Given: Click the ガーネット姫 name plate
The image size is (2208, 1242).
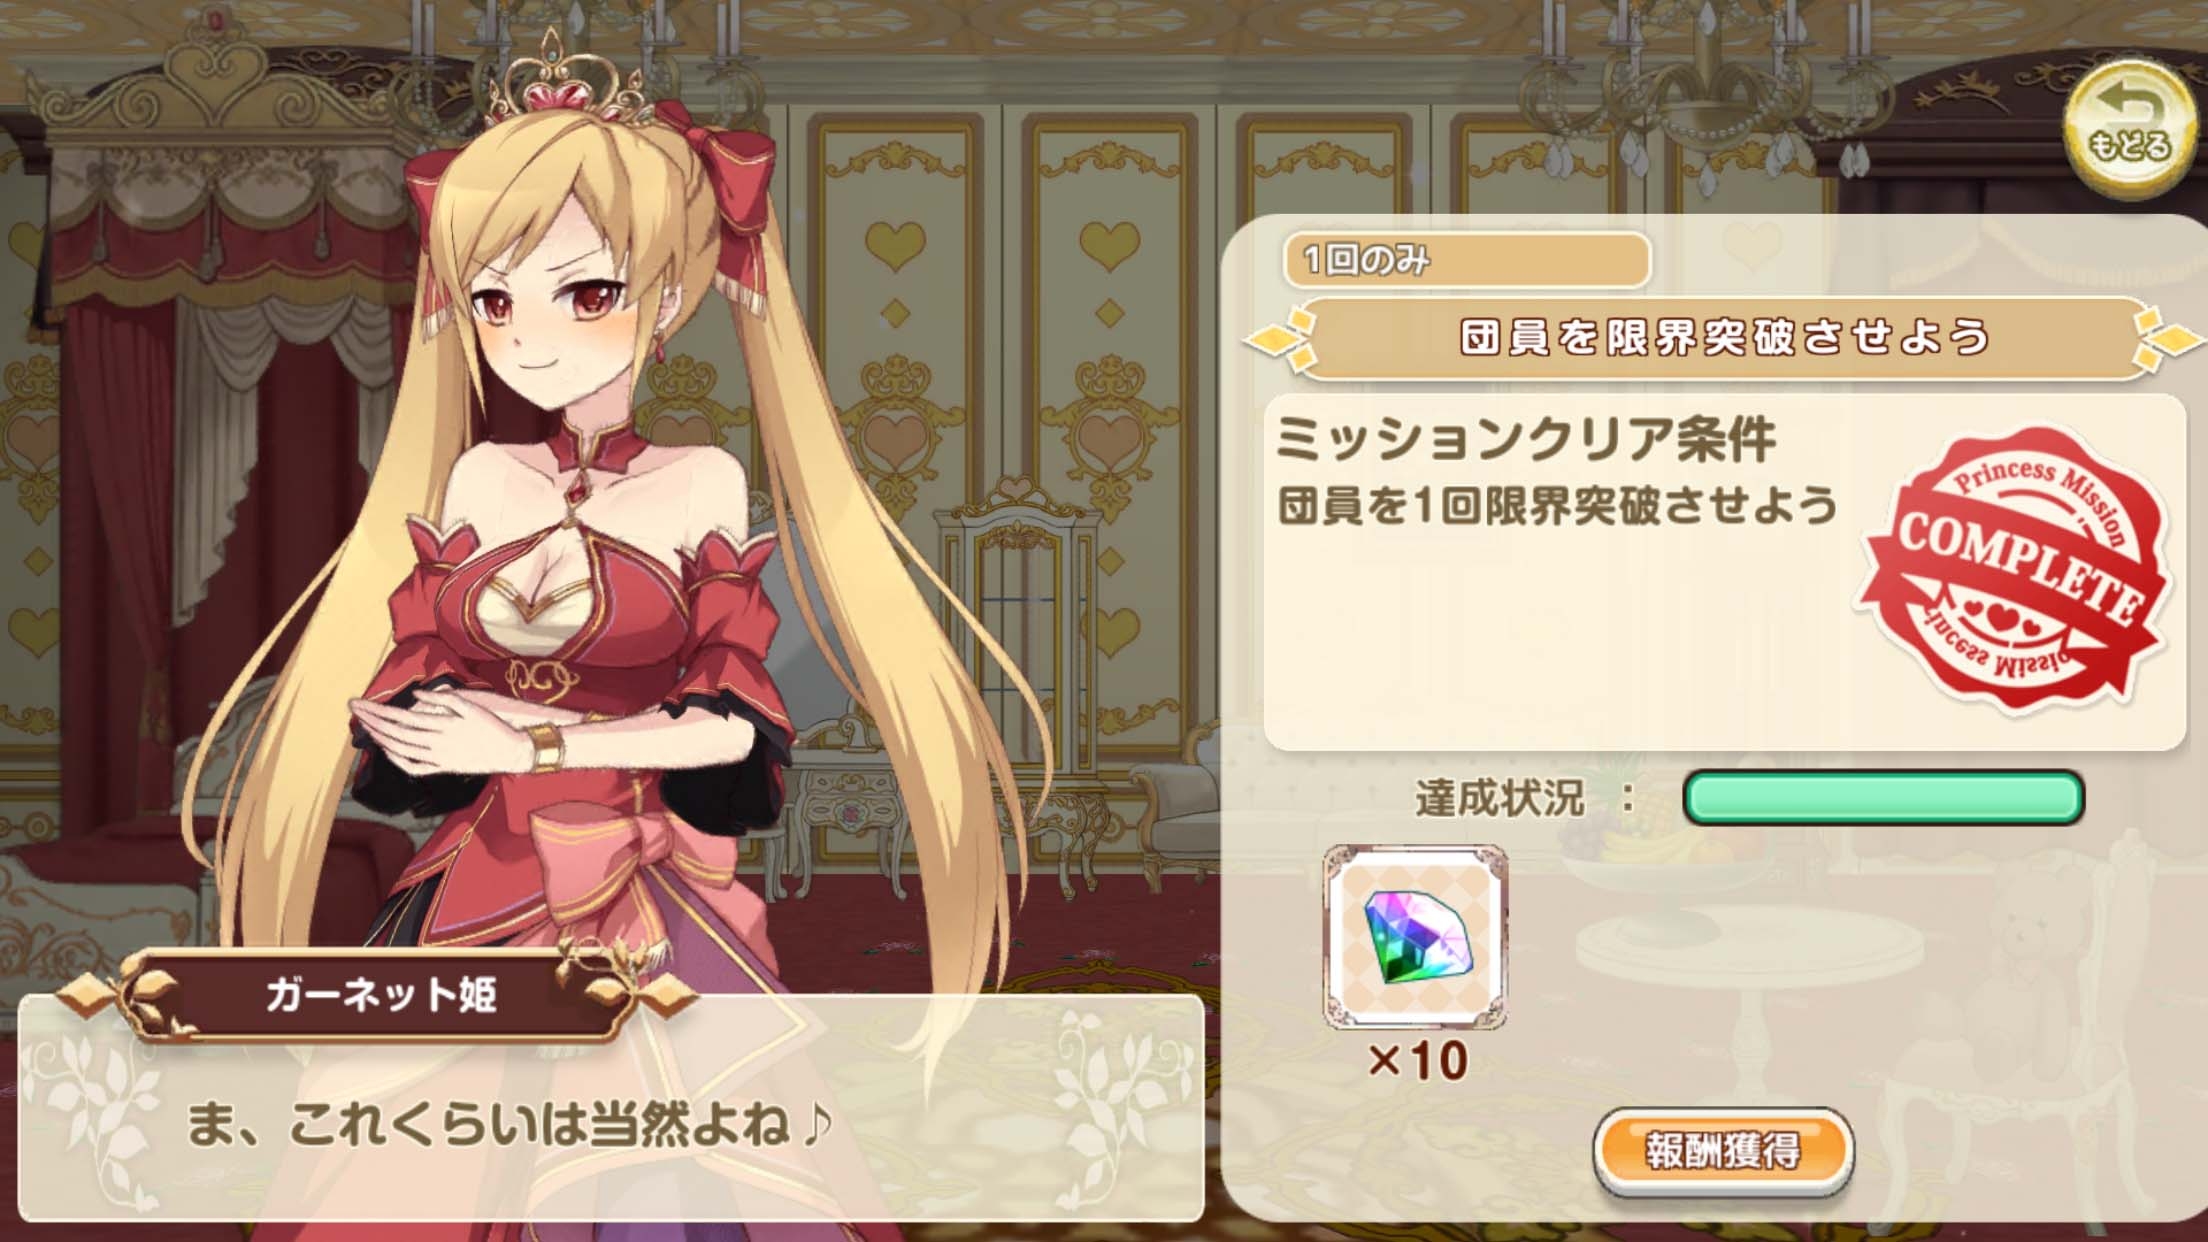Looking at the screenshot, I should coord(380,995).
